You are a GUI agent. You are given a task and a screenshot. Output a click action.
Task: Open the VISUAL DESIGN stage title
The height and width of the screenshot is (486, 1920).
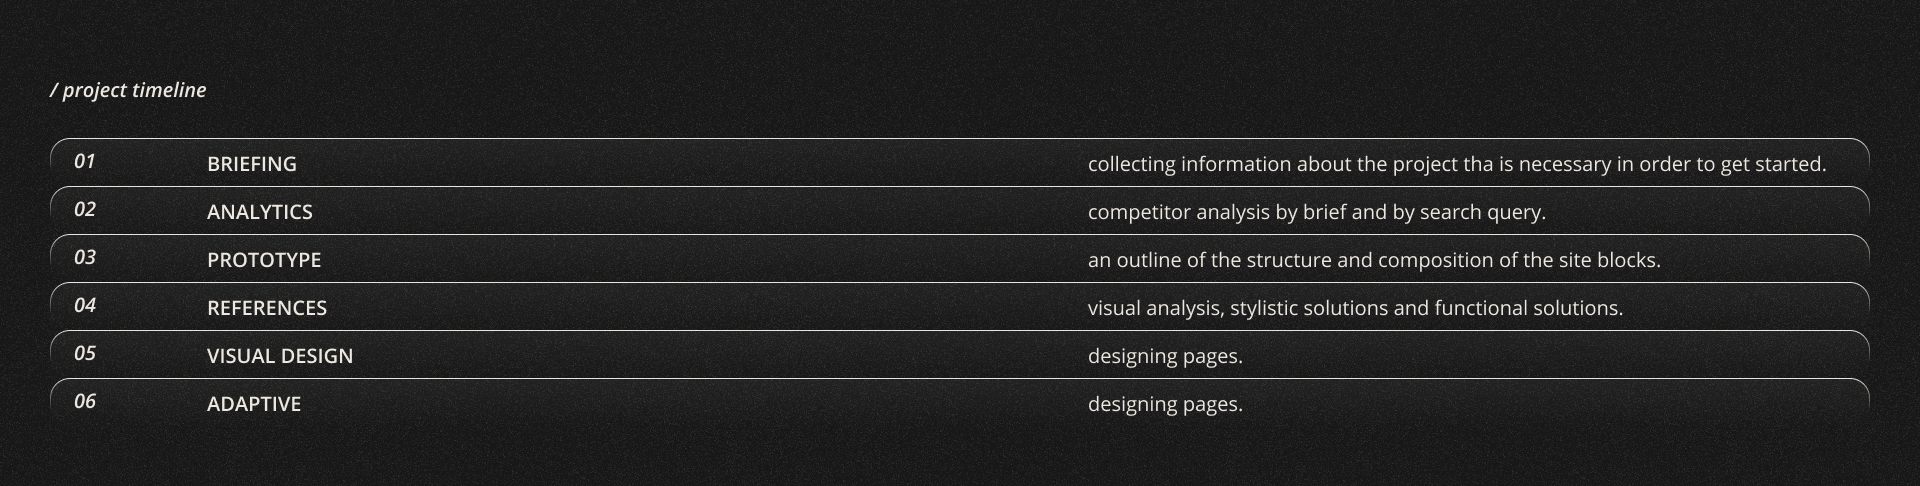280,356
